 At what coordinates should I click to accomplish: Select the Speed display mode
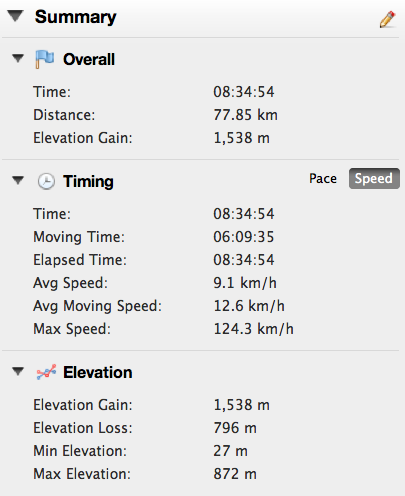click(374, 178)
